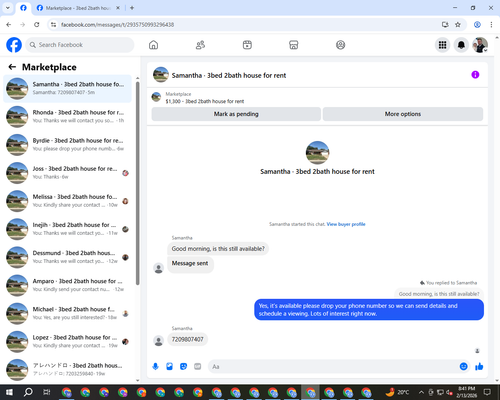
Task: Open the Reels video icon
Action: (x=247, y=45)
